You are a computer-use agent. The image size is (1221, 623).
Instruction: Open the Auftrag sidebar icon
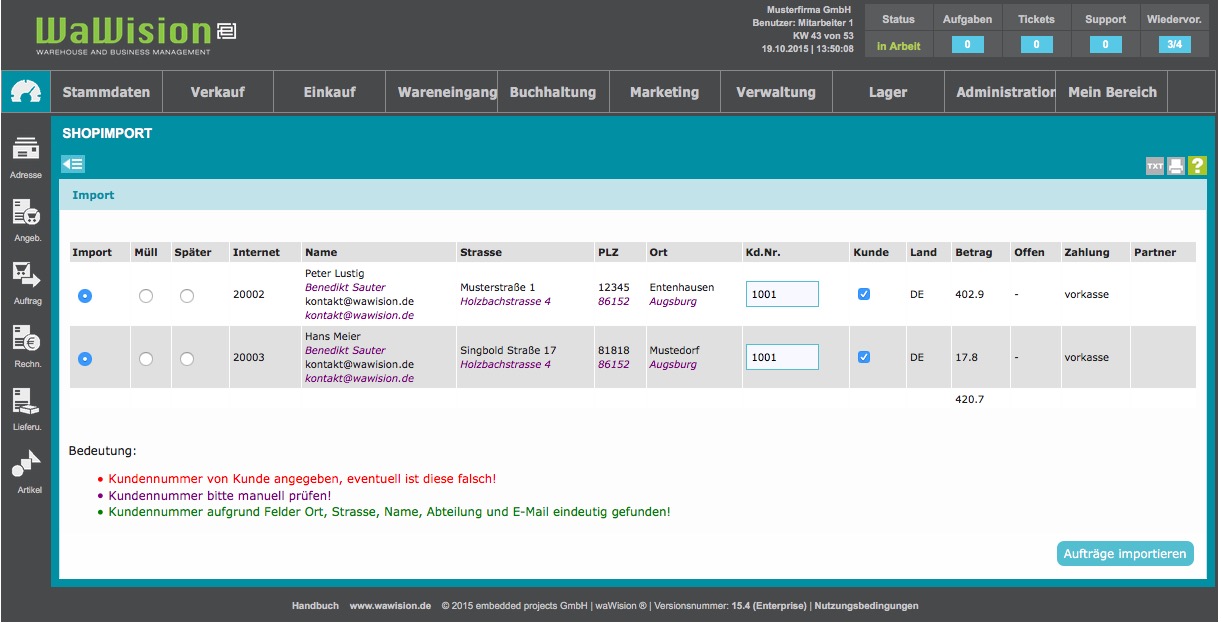click(x=25, y=276)
